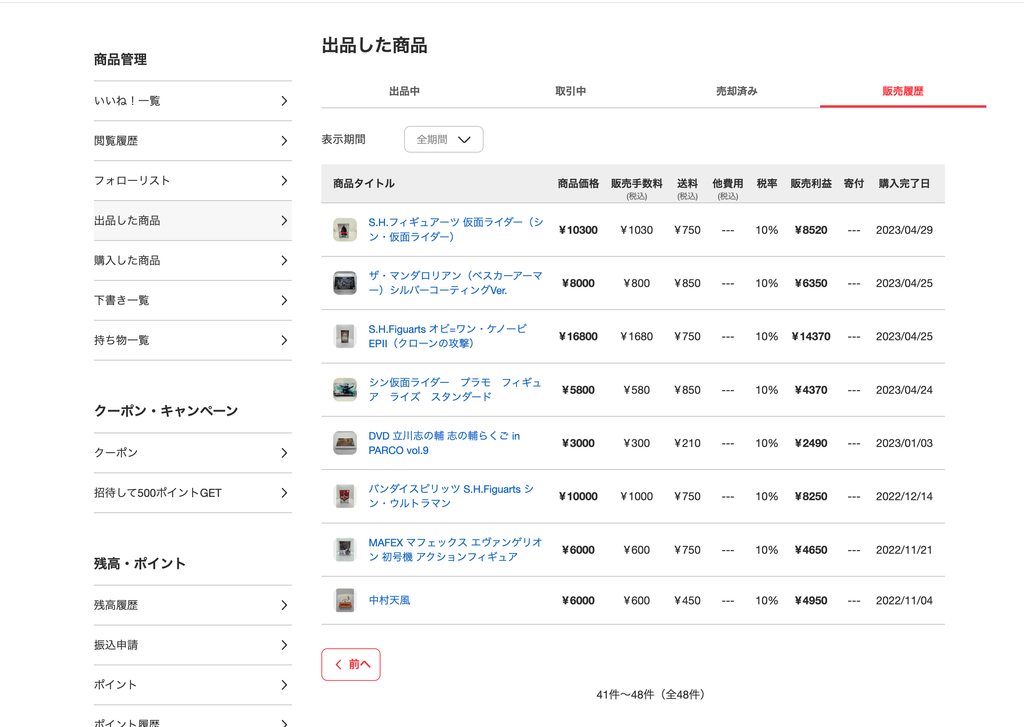
Task: Click the chevron next to 閲覧履歴
Action: click(284, 140)
